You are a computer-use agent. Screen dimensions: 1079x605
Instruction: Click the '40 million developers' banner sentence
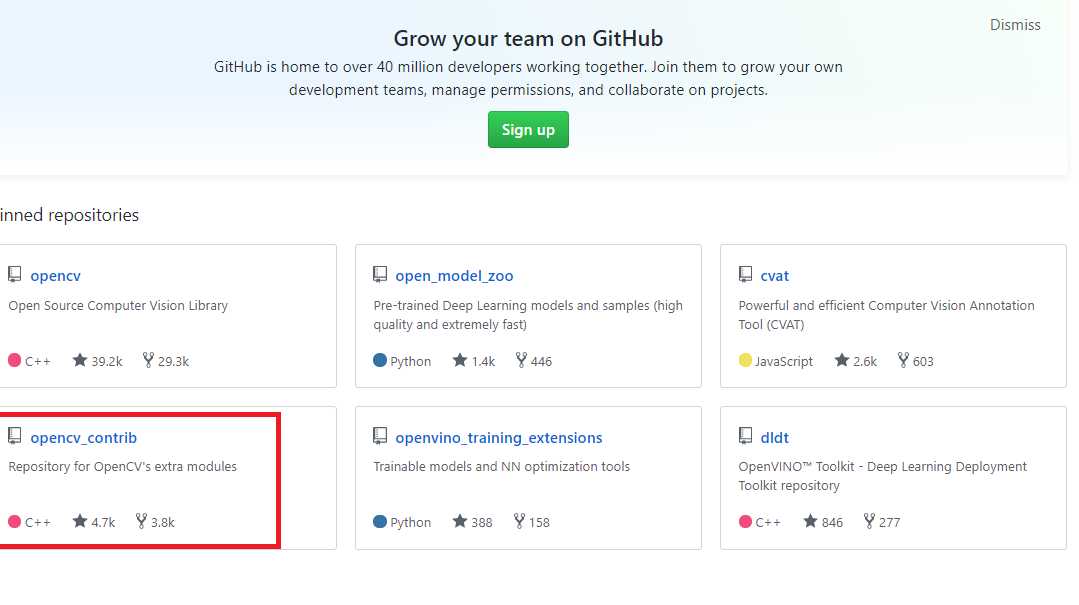pyautogui.click(x=528, y=78)
